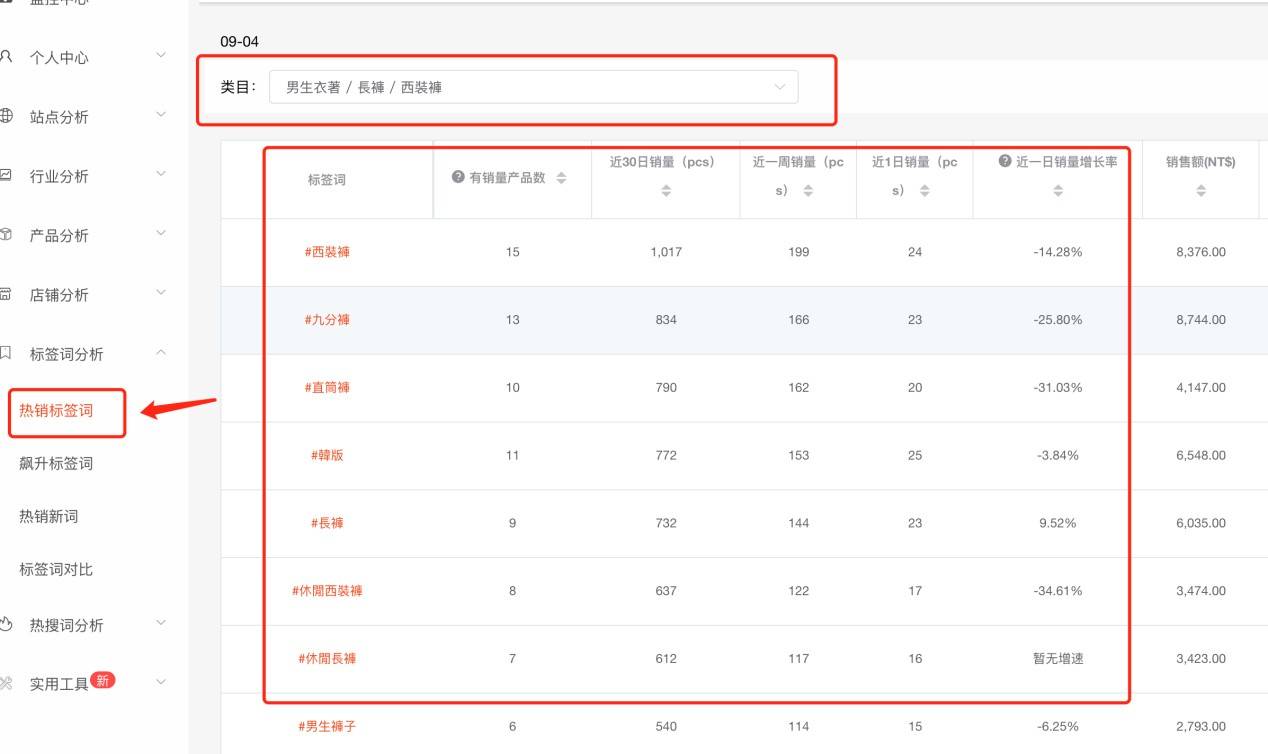
Task: Expand the 站点分析 menu chevron
Action: click(x=161, y=115)
